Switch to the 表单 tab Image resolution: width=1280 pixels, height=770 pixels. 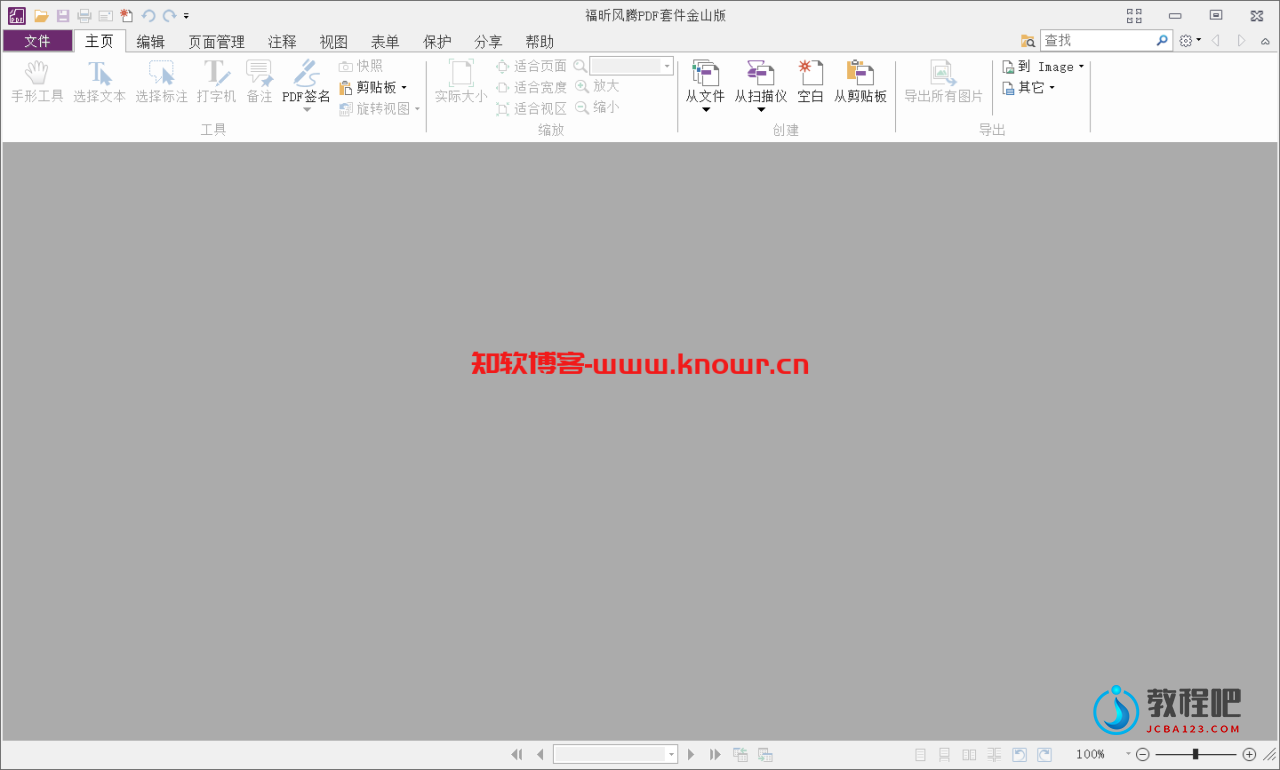[385, 41]
